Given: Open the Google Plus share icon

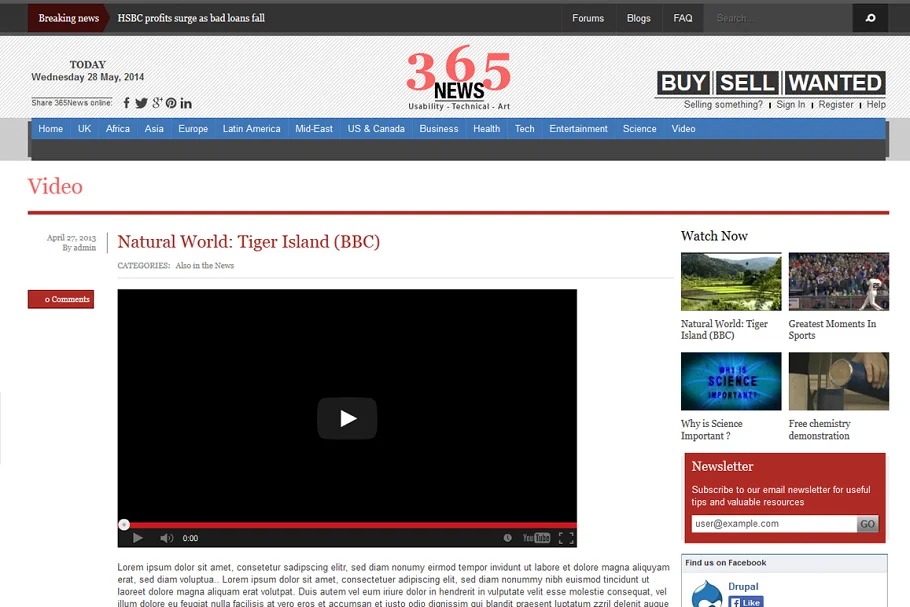Looking at the screenshot, I should [x=157, y=103].
